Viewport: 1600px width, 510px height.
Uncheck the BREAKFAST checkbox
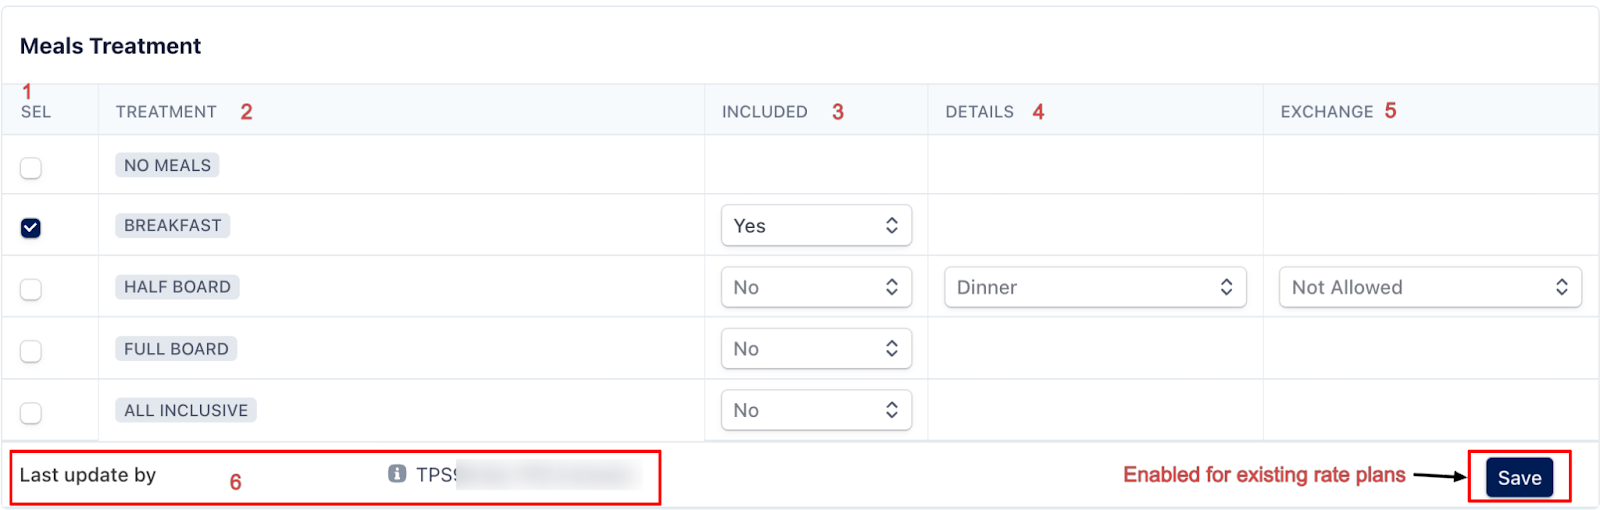[x=31, y=228]
